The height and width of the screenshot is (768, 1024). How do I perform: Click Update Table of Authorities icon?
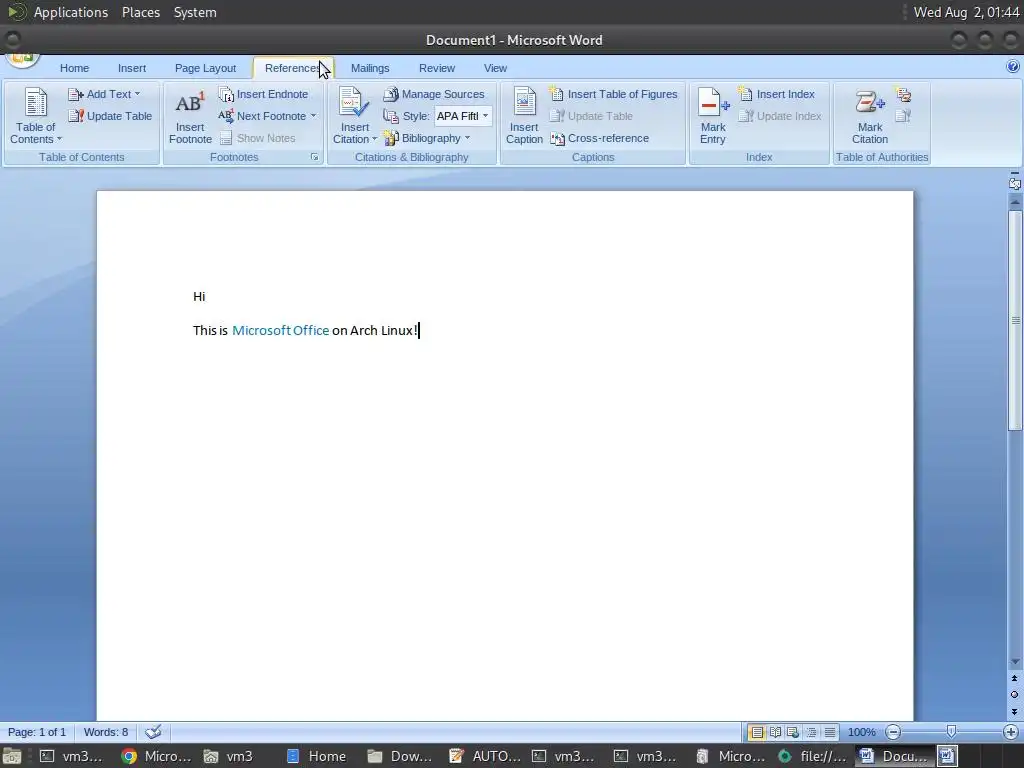(903, 116)
